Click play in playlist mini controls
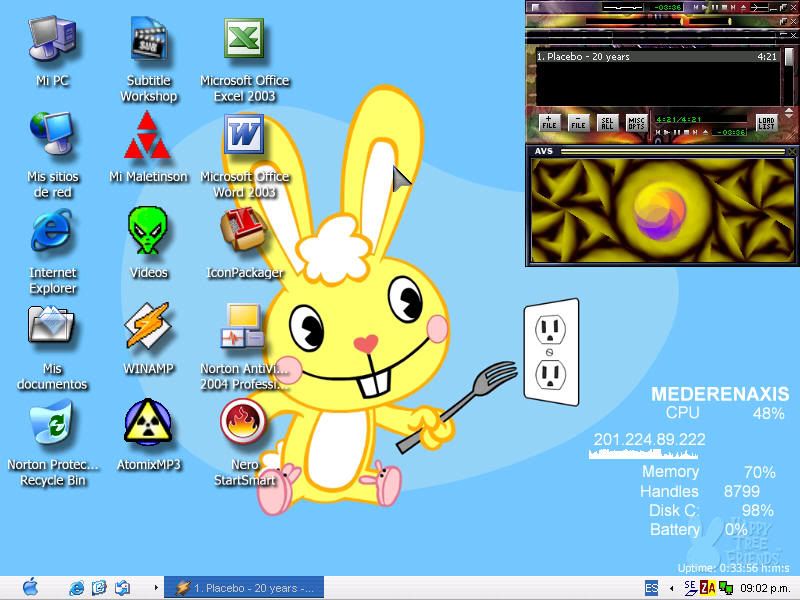 (x=666, y=133)
